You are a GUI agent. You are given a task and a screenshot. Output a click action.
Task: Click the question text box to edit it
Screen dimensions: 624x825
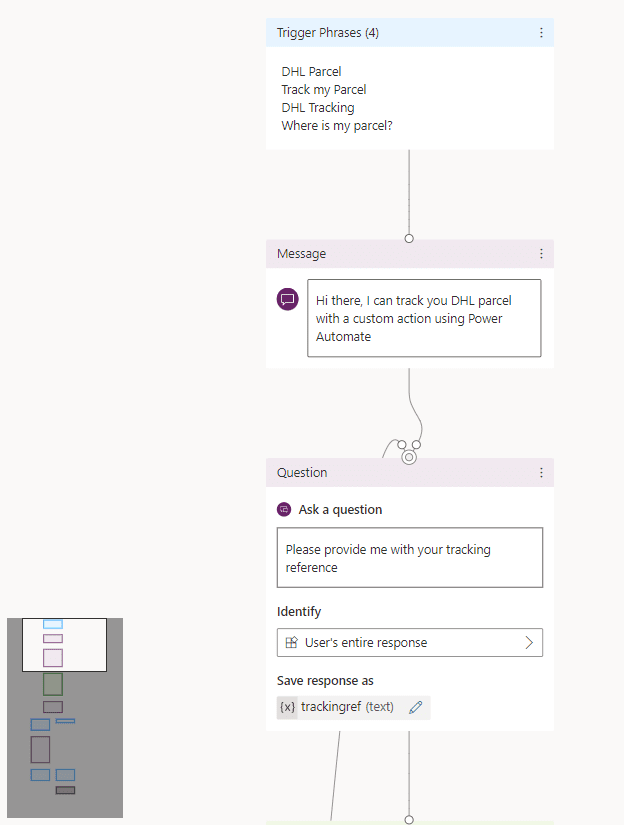point(409,558)
